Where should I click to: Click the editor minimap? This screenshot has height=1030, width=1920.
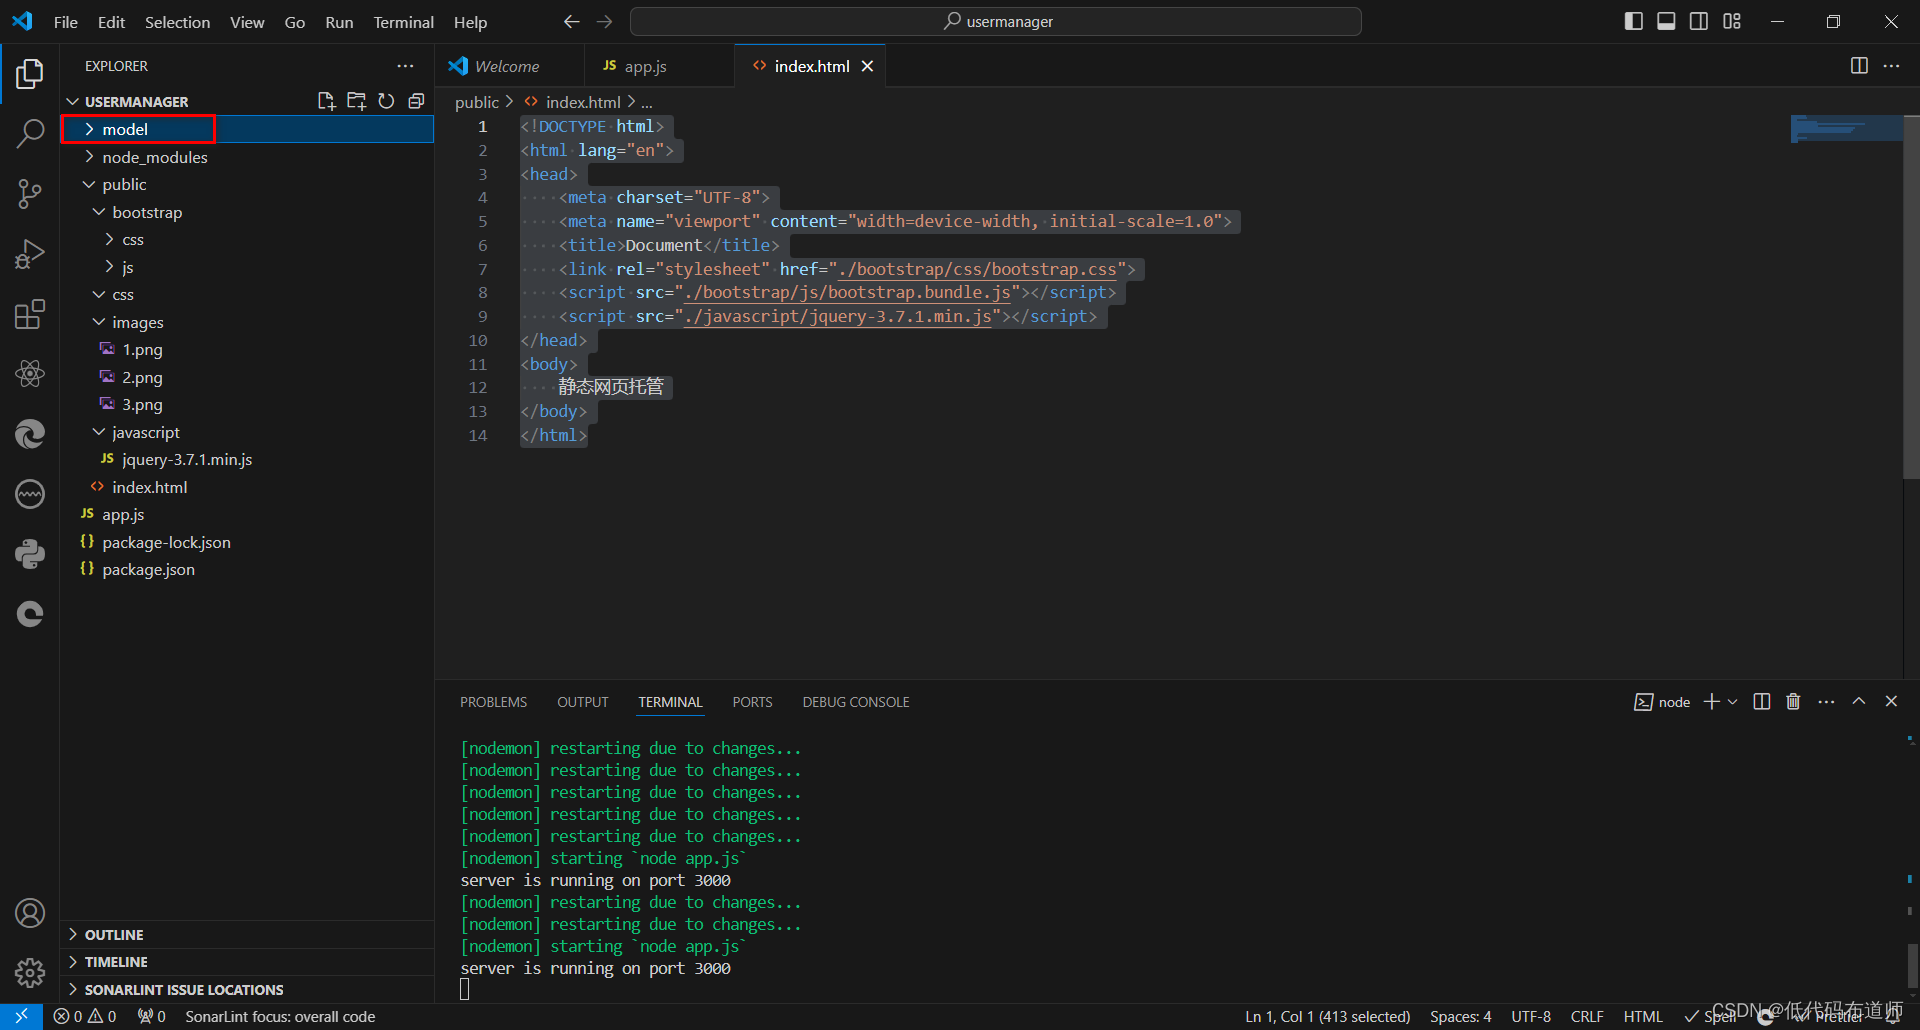[x=1846, y=128]
